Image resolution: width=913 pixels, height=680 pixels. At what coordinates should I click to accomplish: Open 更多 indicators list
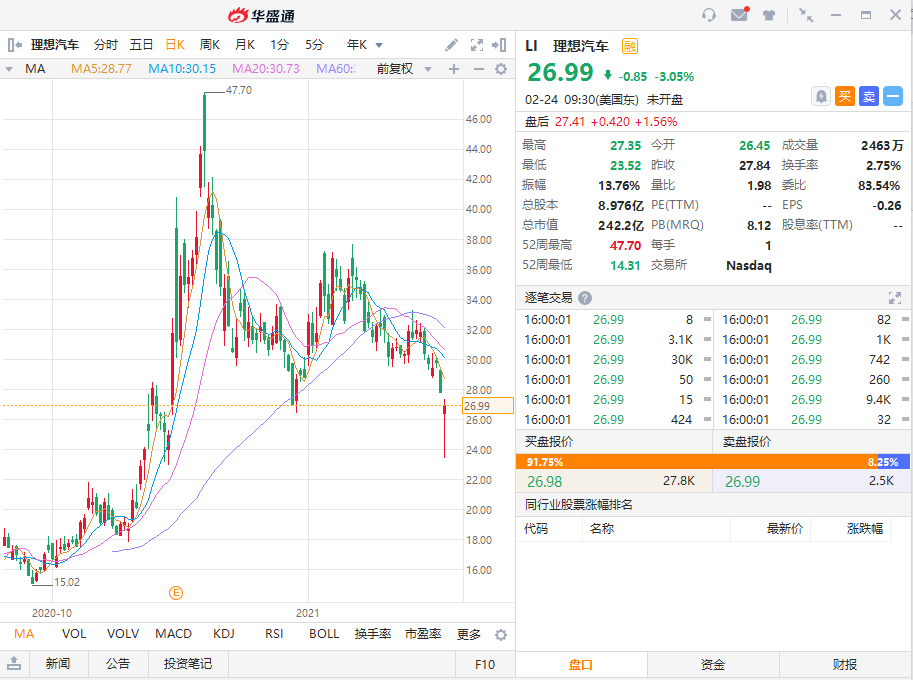coord(469,634)
